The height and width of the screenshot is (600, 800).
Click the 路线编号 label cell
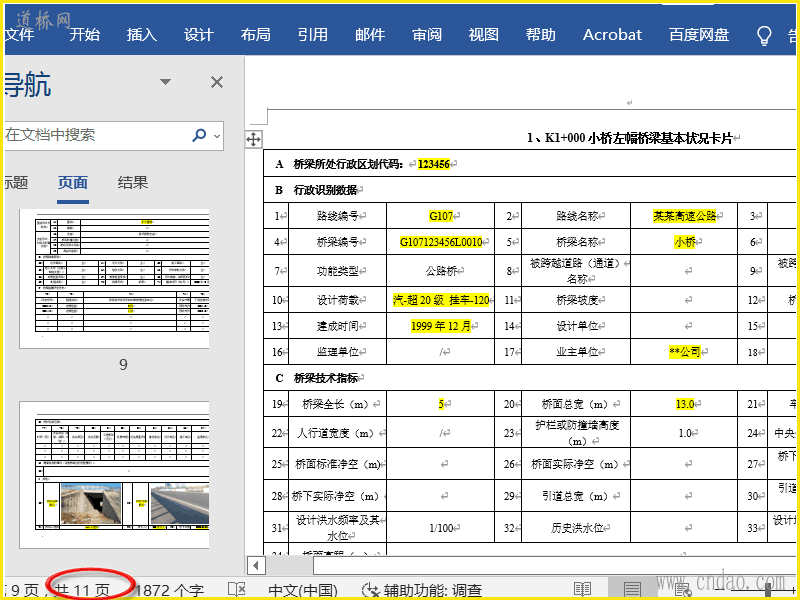(x=338, y=216)
